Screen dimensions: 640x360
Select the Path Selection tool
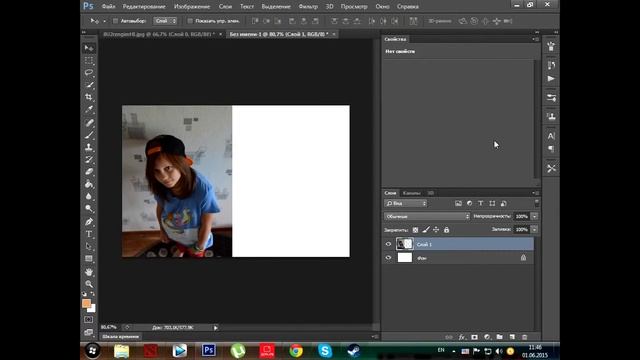pos(89,246)
